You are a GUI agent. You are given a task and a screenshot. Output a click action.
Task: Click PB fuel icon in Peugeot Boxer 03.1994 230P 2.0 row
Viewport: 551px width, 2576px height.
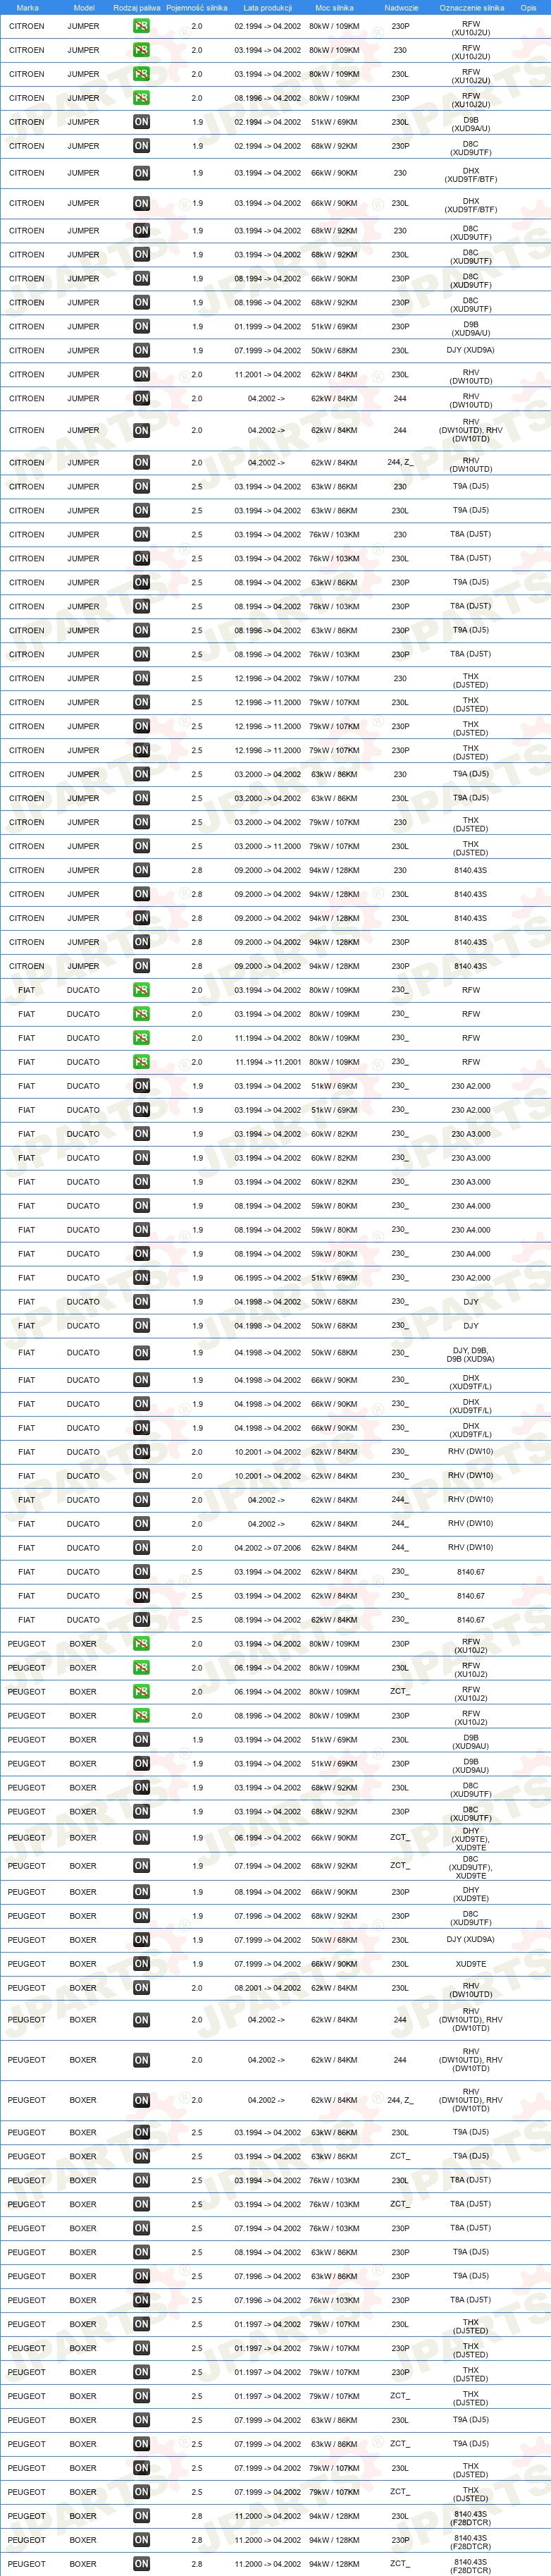[141, 1644]
